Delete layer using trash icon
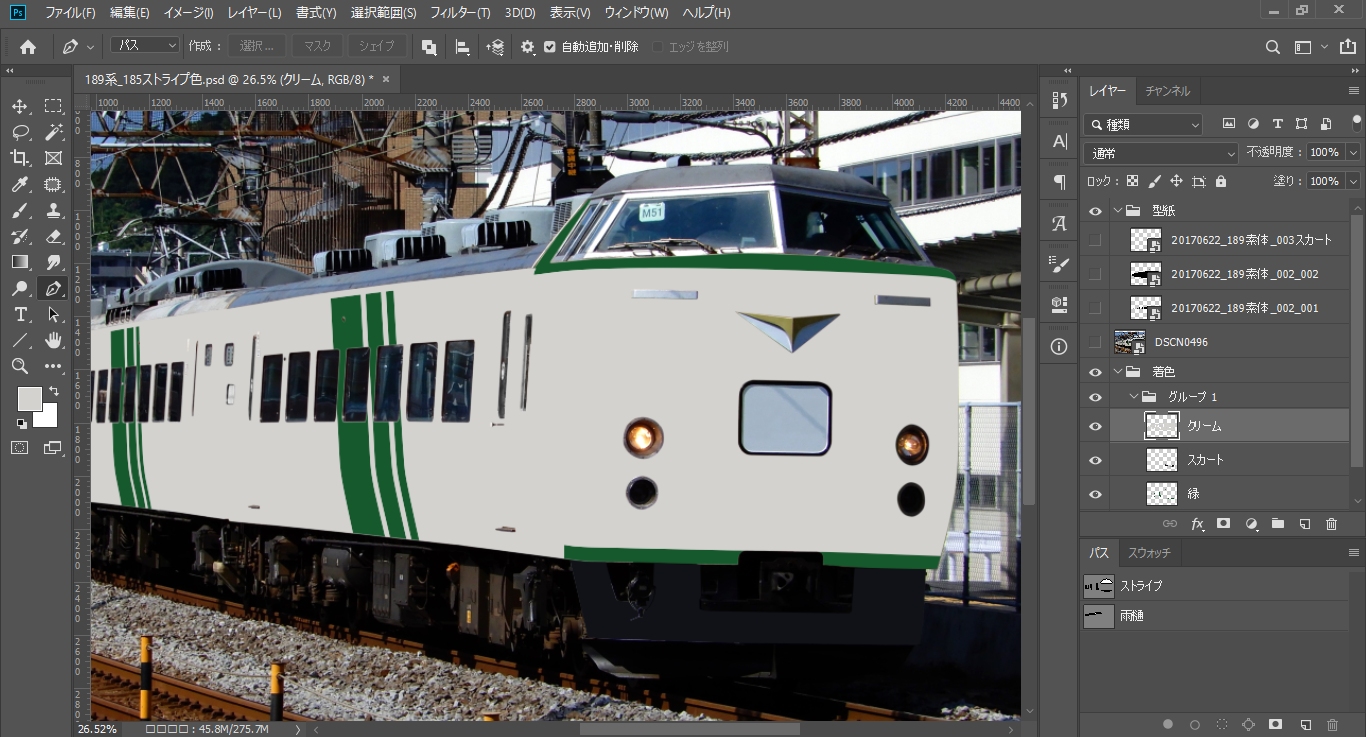 click(1331, 524)
